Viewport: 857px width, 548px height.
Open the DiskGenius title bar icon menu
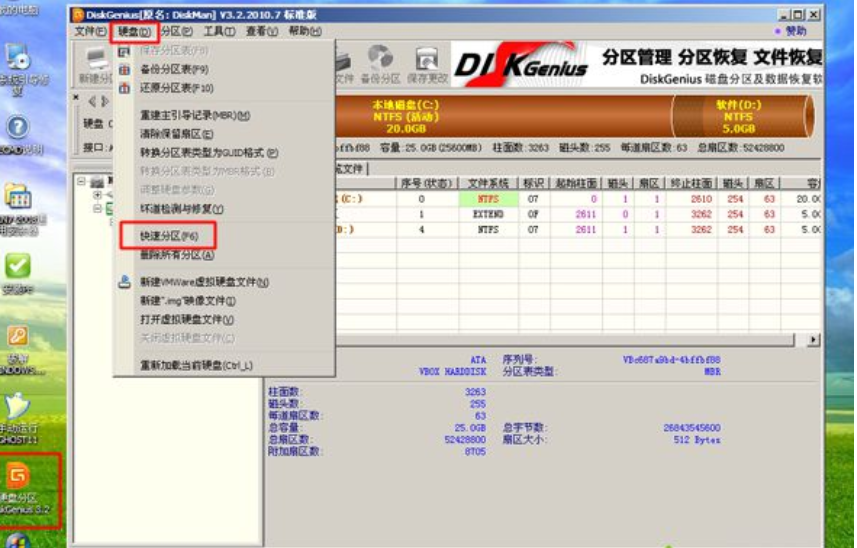[78, 15]
